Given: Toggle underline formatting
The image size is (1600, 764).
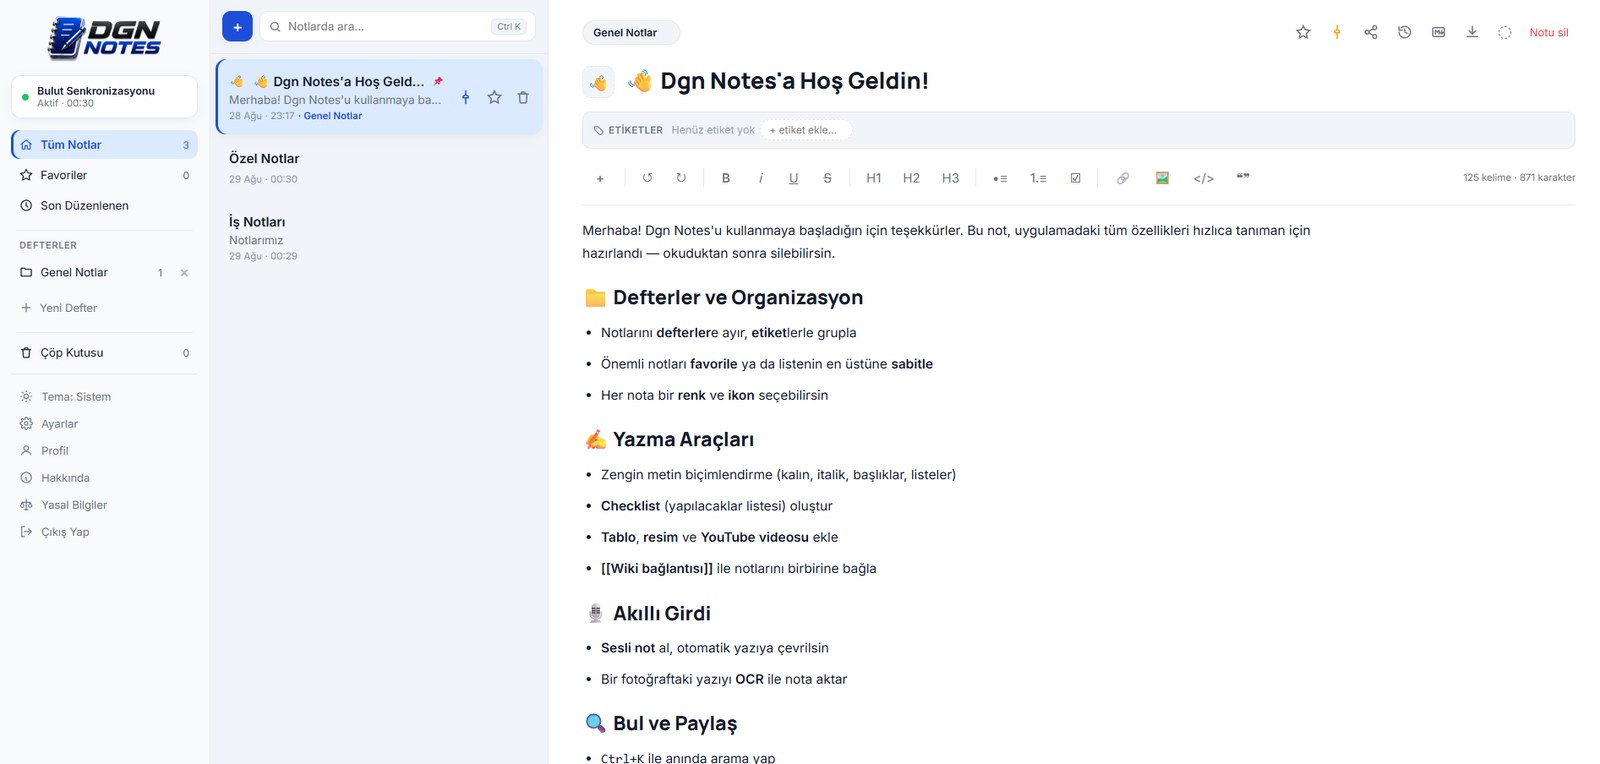Looking at the screenshot, I should pos(794,178).
